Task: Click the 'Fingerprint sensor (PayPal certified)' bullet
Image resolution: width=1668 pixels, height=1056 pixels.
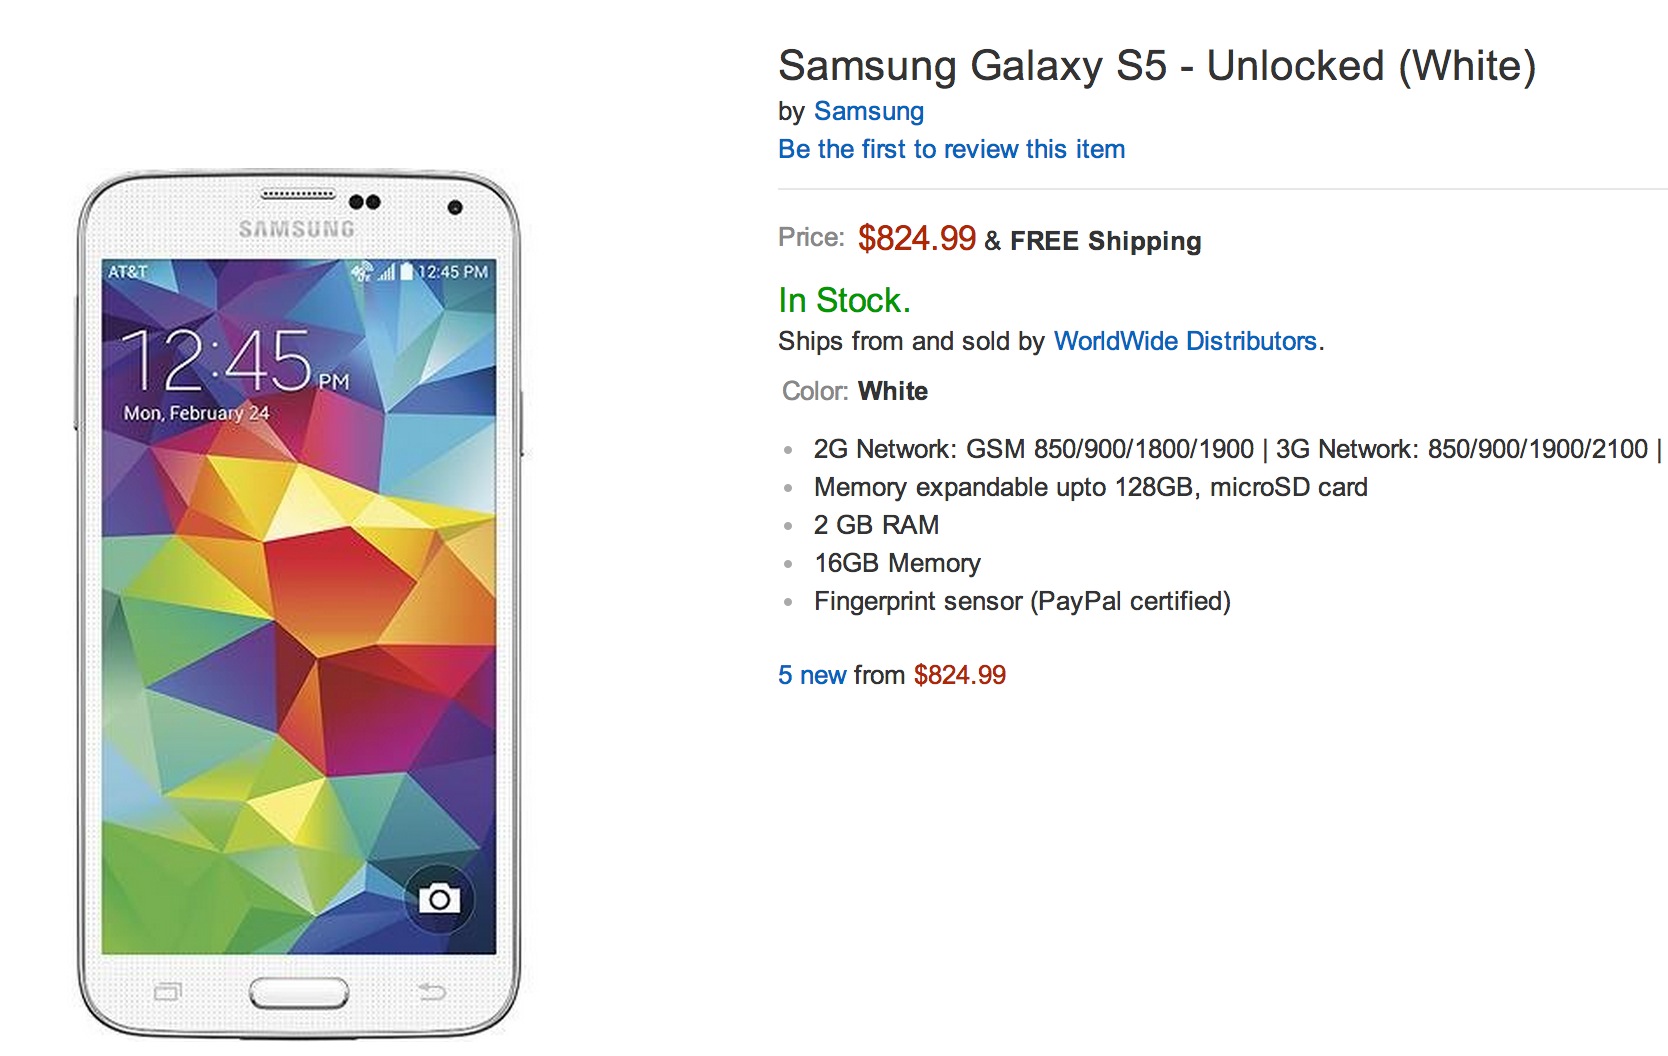Action: (x=1022, y=601)
